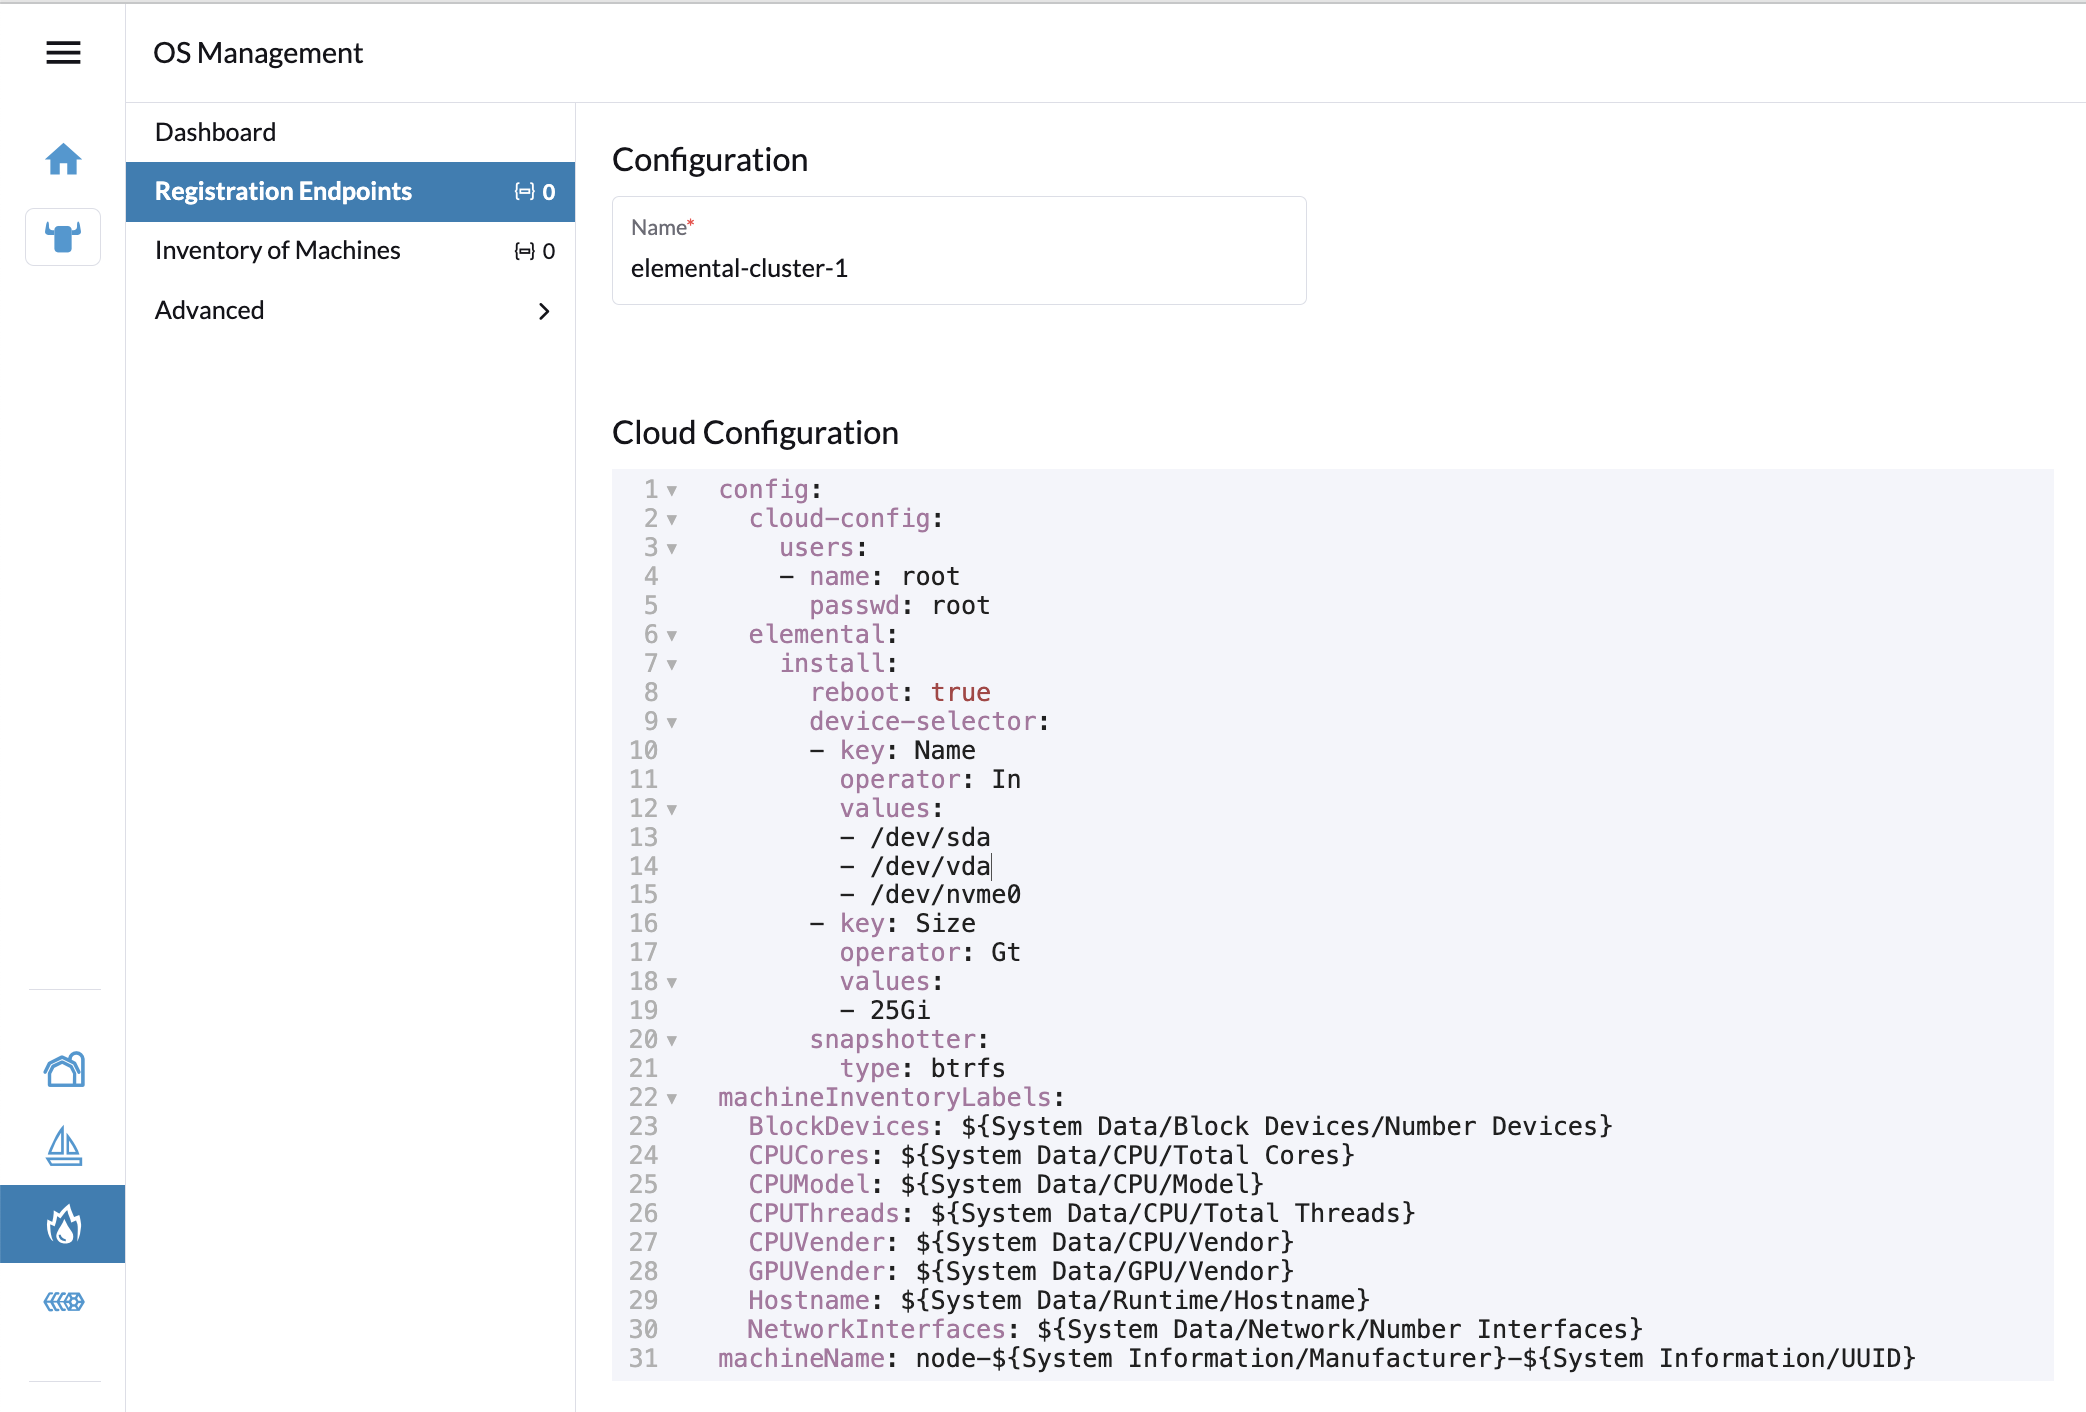
Task: Expand the Advanced menu chevron
Action: point(544,311)
